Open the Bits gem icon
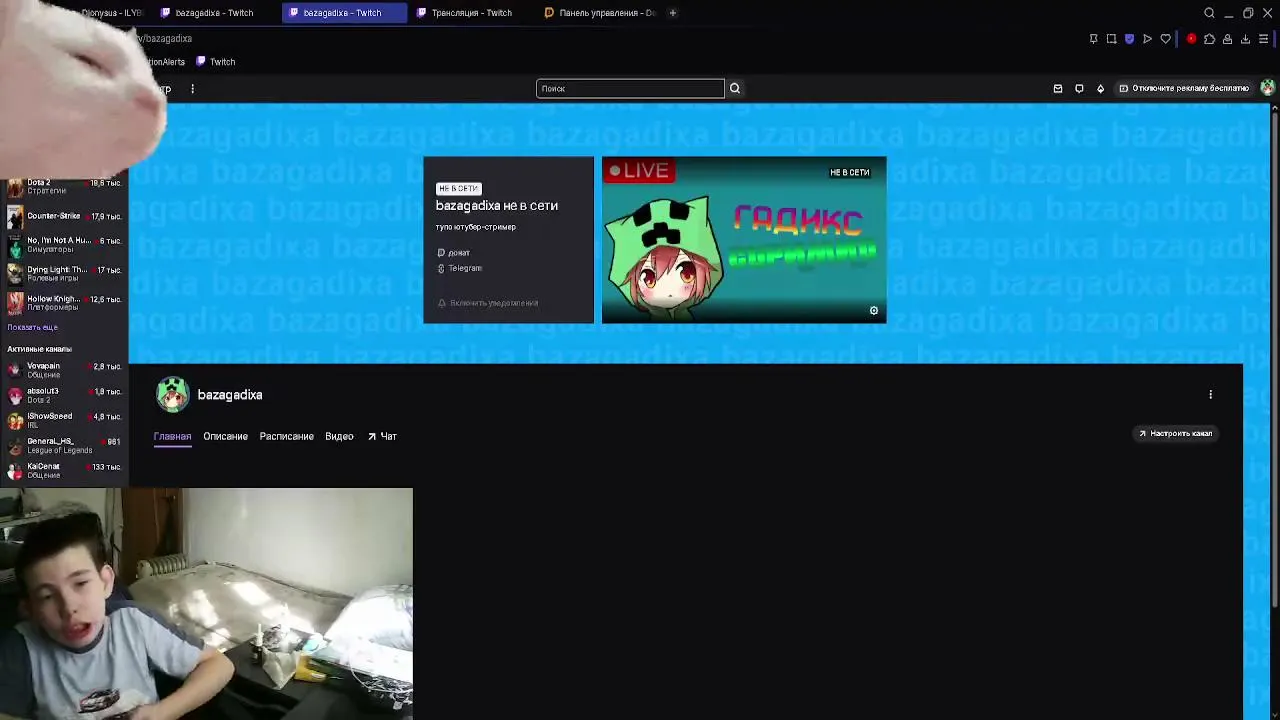1280x720 pixels. click(x=1100, y=88)
